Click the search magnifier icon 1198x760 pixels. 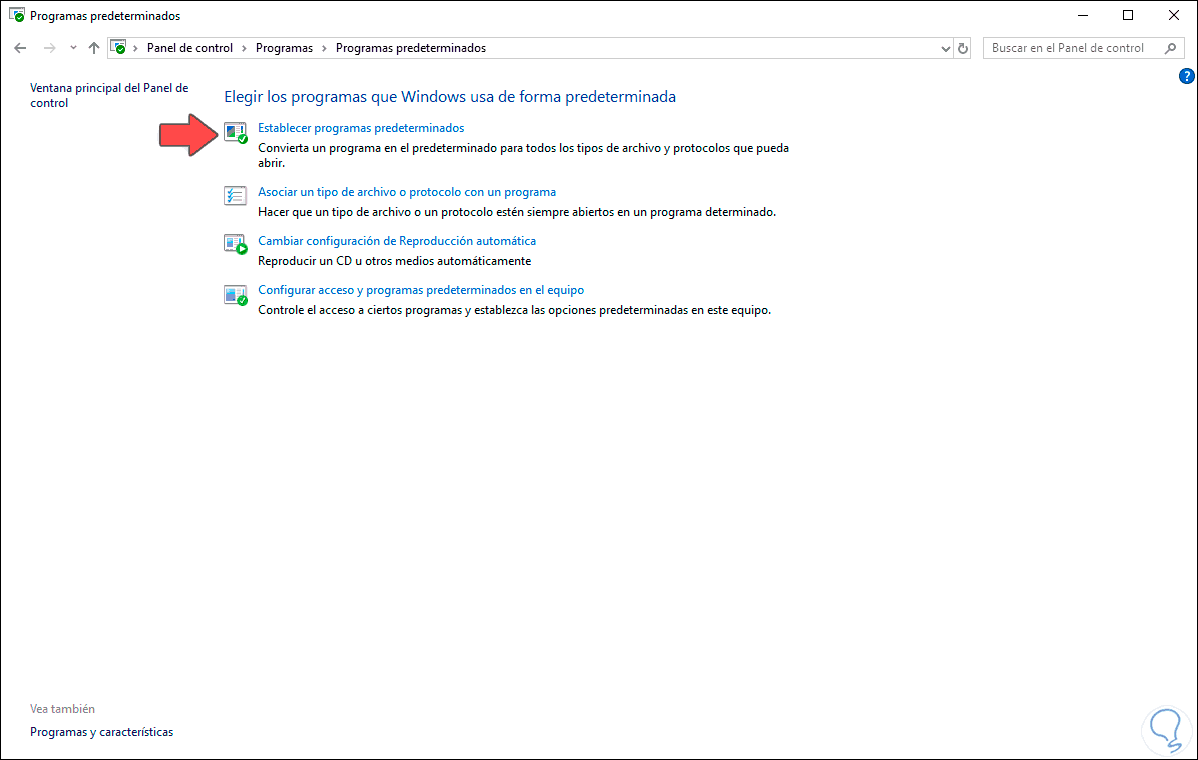pos(1170,48)
